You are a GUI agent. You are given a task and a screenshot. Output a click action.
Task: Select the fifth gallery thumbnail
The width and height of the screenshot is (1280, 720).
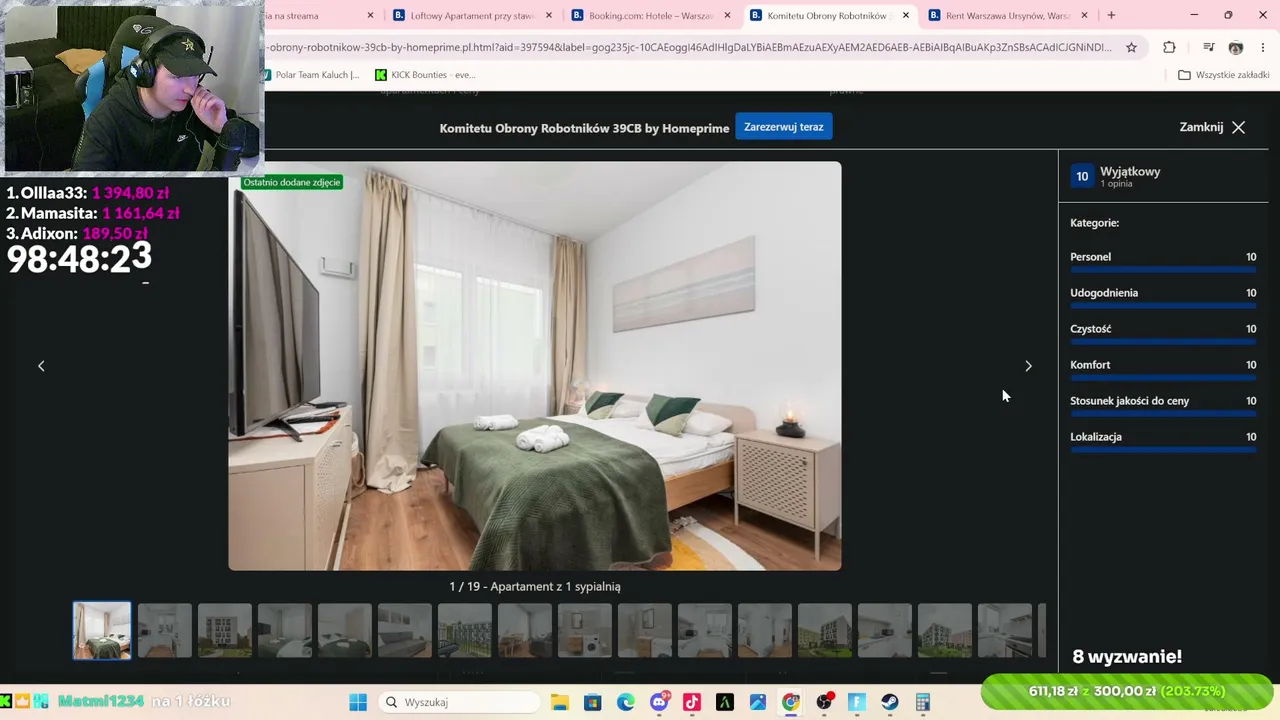tap(344, 630)
